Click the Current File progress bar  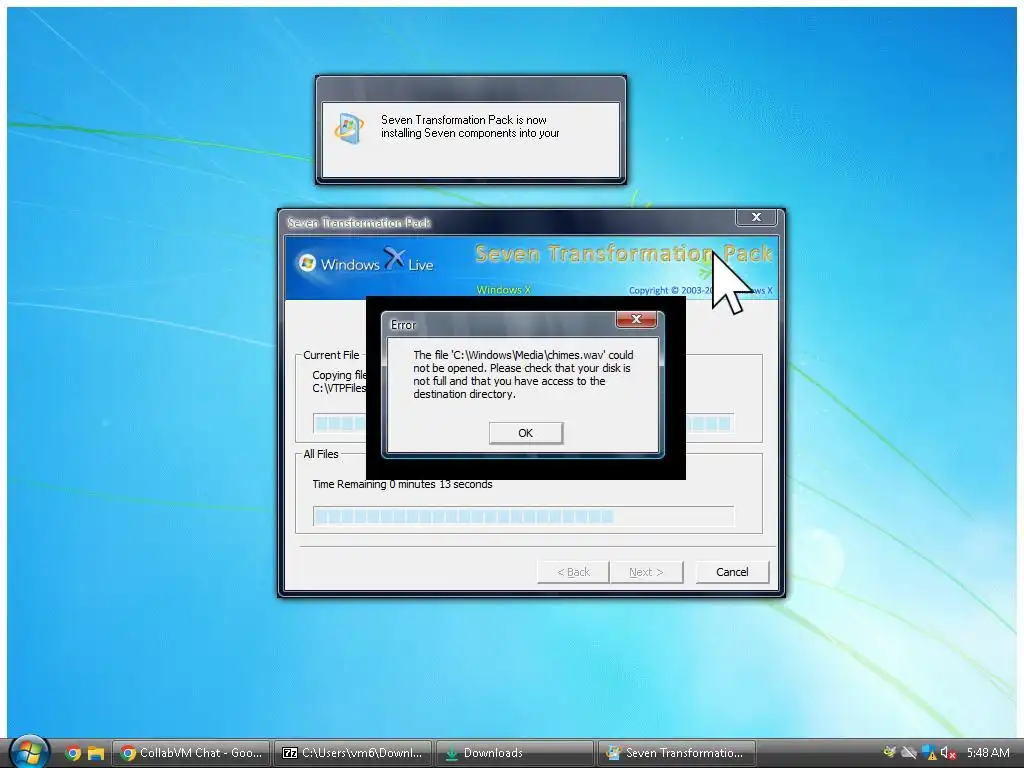523,423
